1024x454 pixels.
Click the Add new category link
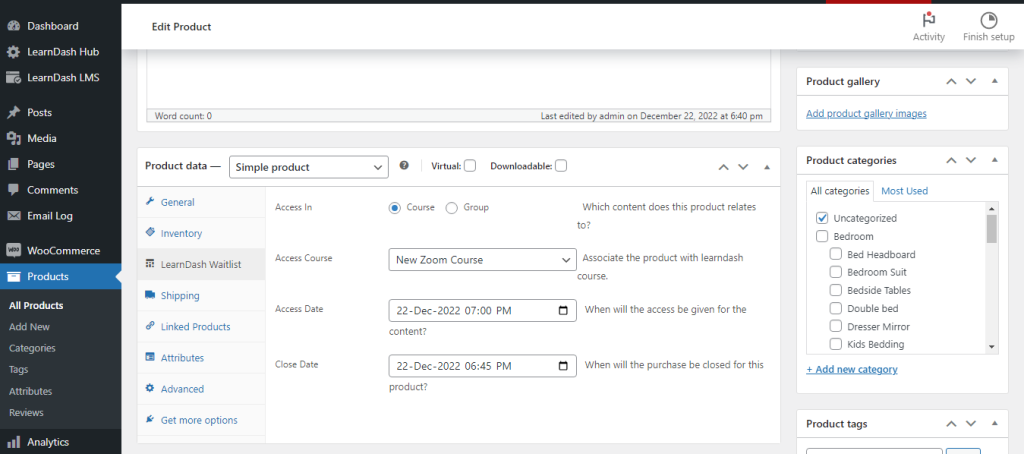tap(852, 369)
